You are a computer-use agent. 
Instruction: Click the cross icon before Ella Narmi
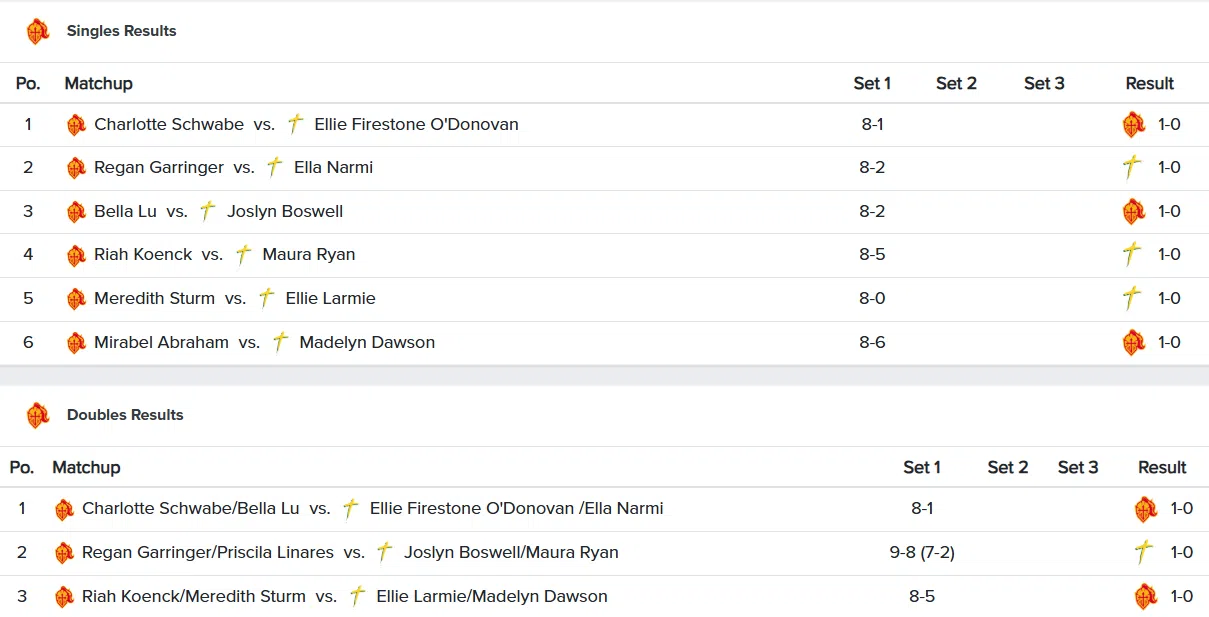tap(275, 167)
